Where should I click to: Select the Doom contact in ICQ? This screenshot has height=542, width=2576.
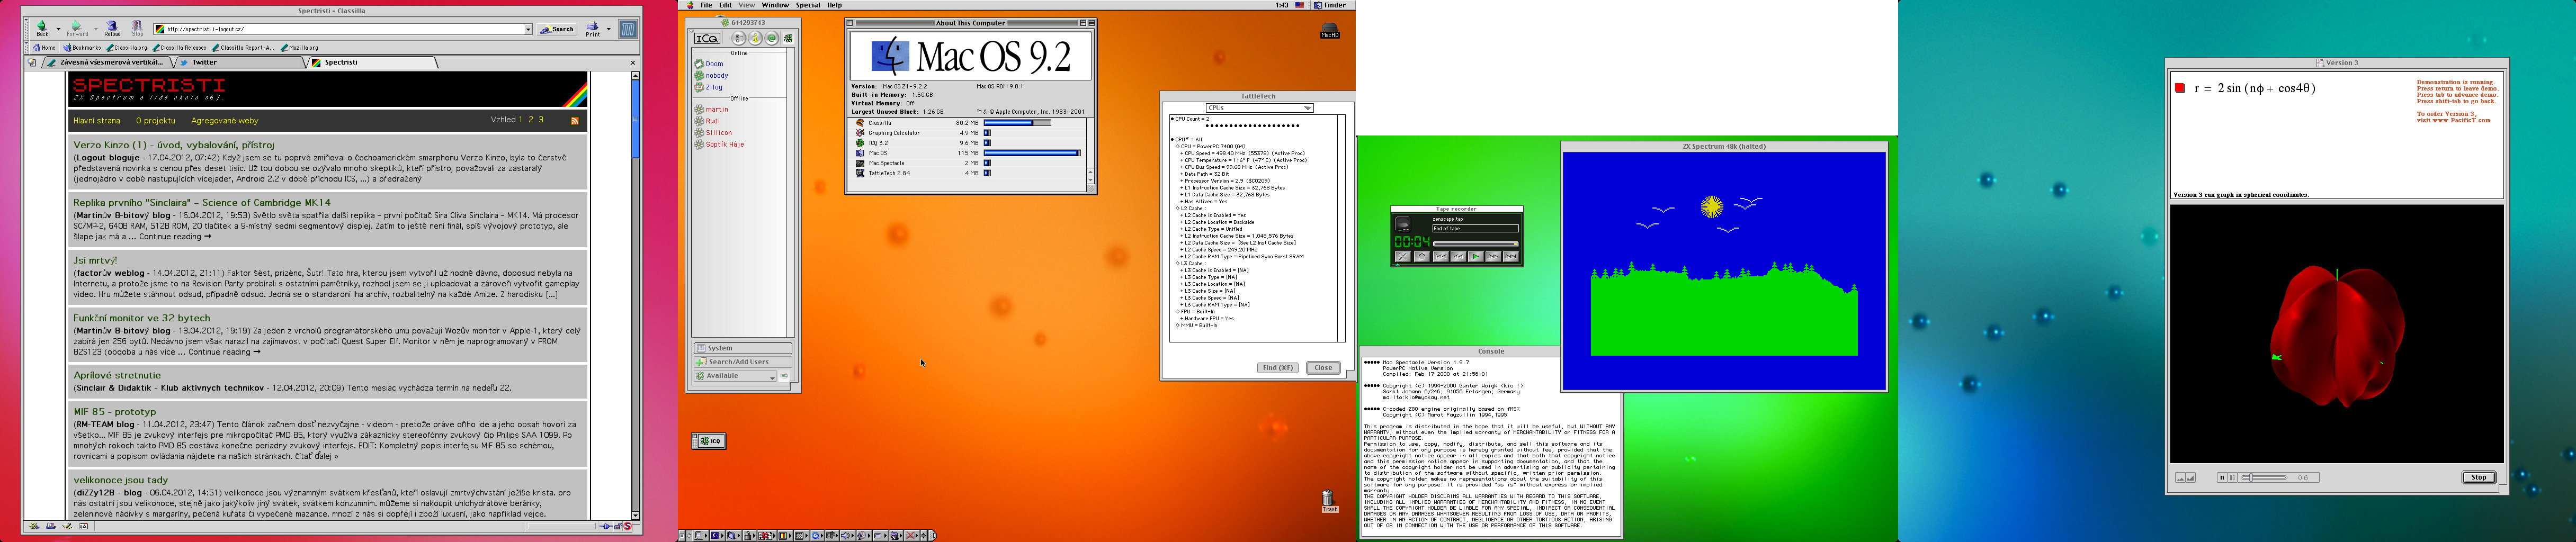714,64
